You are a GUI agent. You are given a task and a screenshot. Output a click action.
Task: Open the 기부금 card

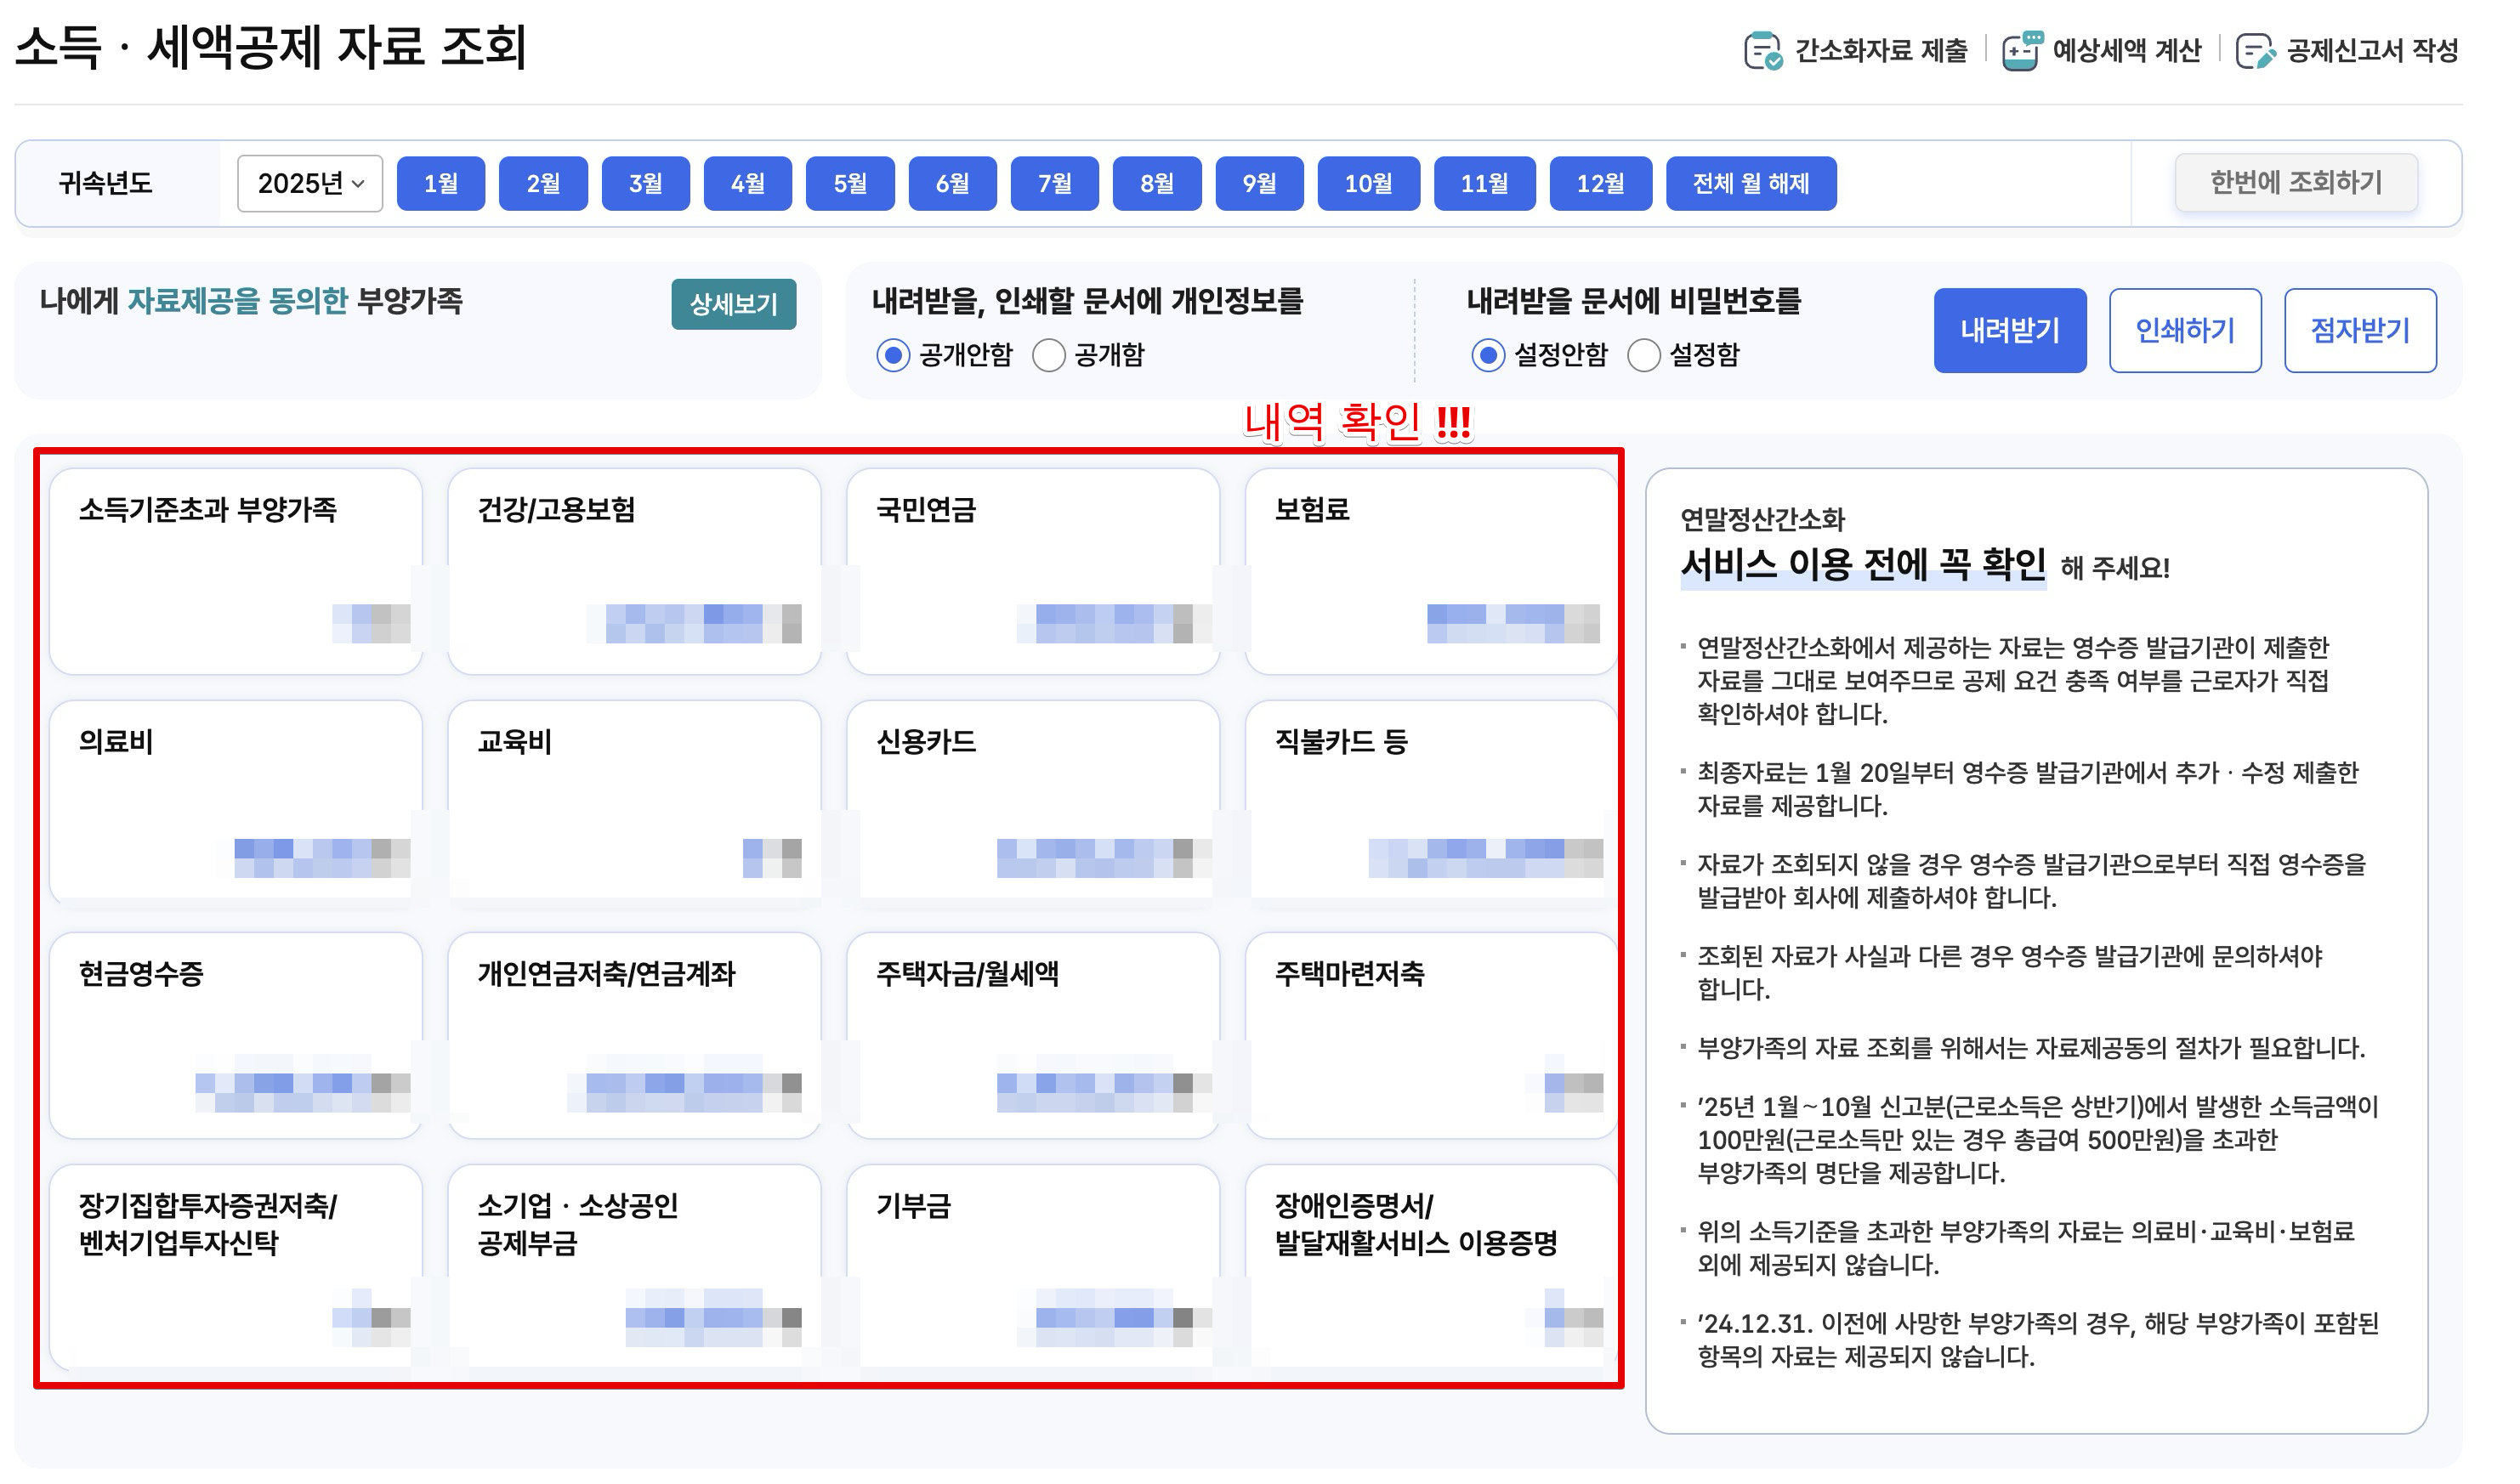point(1032,1265)
